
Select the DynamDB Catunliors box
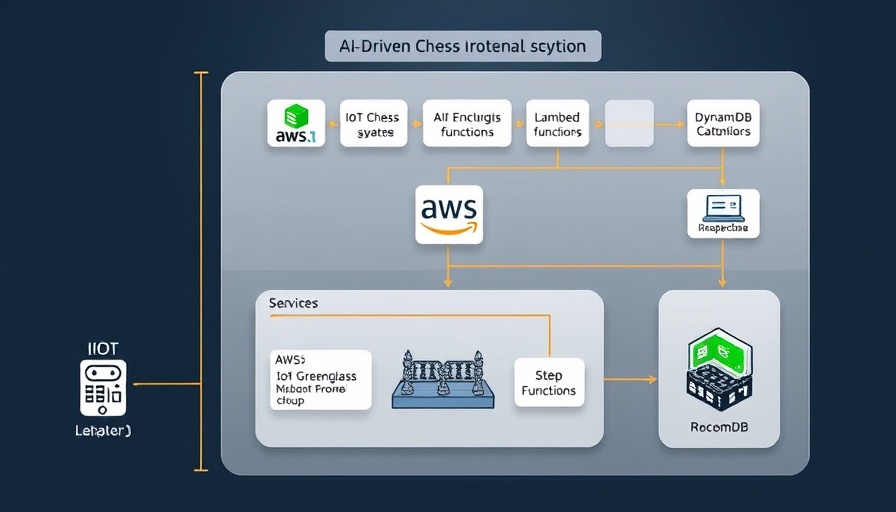point(723,123)
